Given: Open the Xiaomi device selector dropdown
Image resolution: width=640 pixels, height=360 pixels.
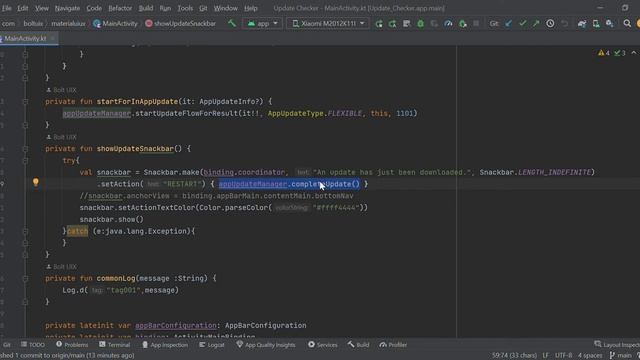Looking at the screenshot, I should tap(328, 23).
